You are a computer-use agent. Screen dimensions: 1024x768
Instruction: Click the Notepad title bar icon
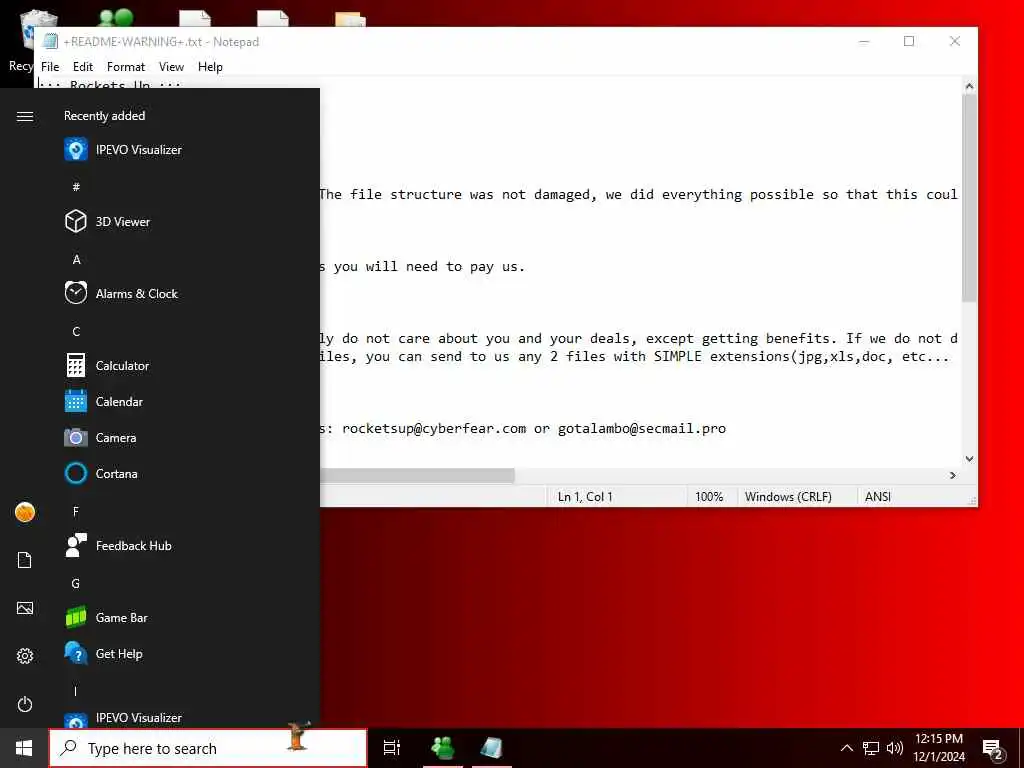50,41
